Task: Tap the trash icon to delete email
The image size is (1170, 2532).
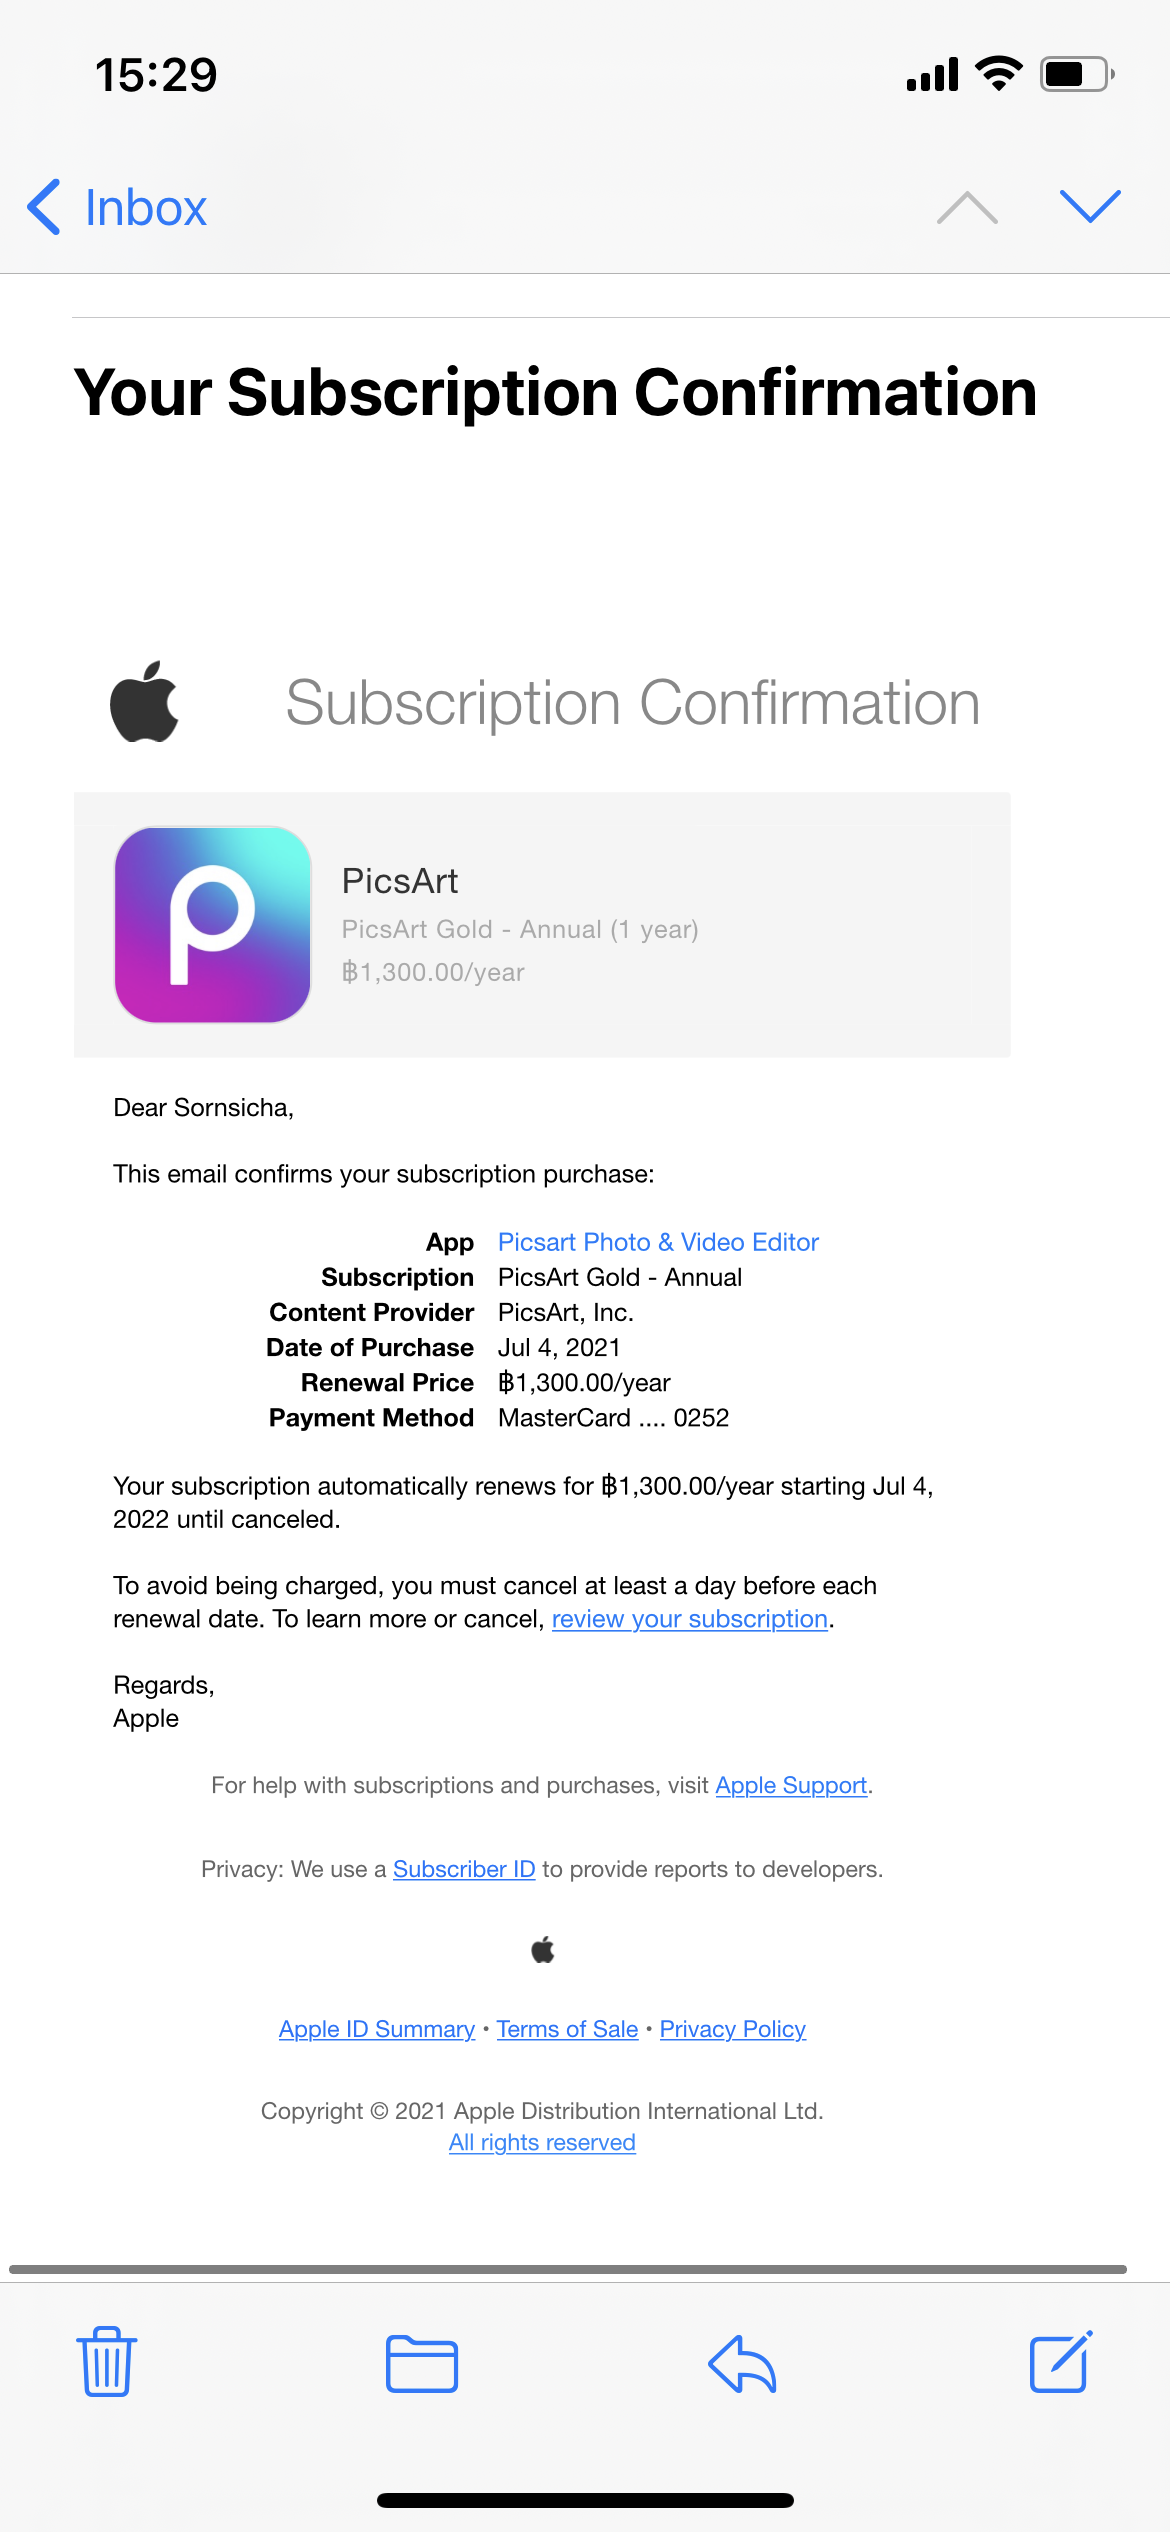Action: point(106,2362)
